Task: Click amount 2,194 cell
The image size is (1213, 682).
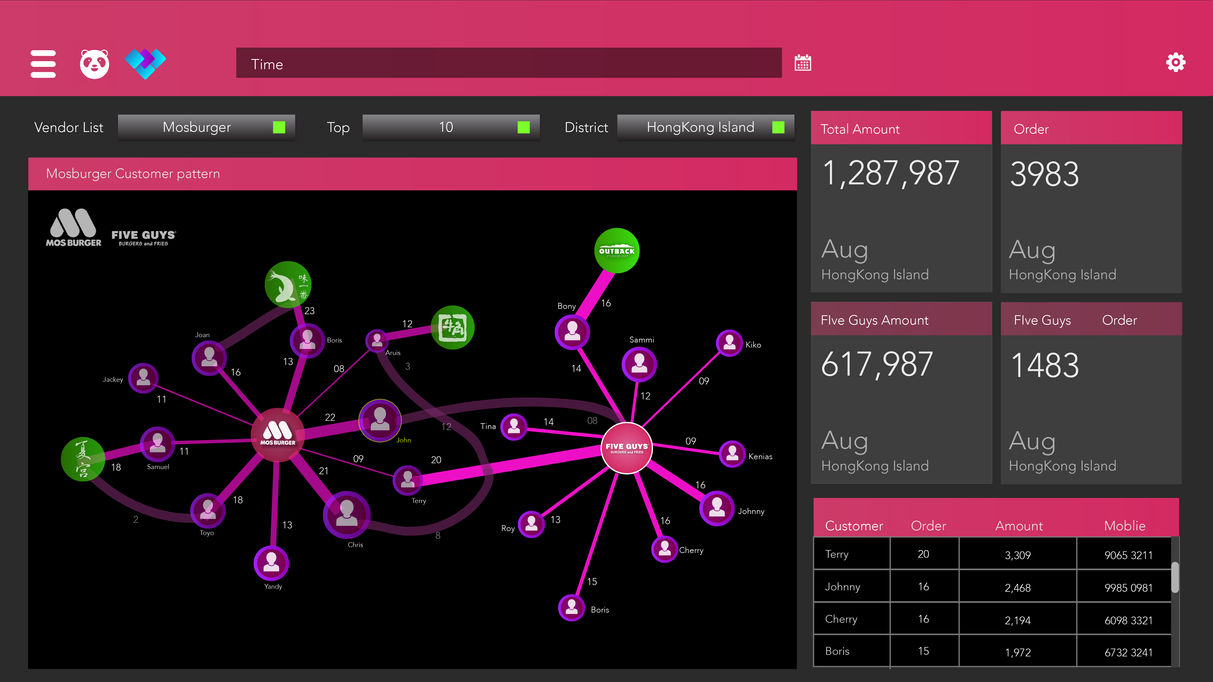Action: tap(1017, 619)
